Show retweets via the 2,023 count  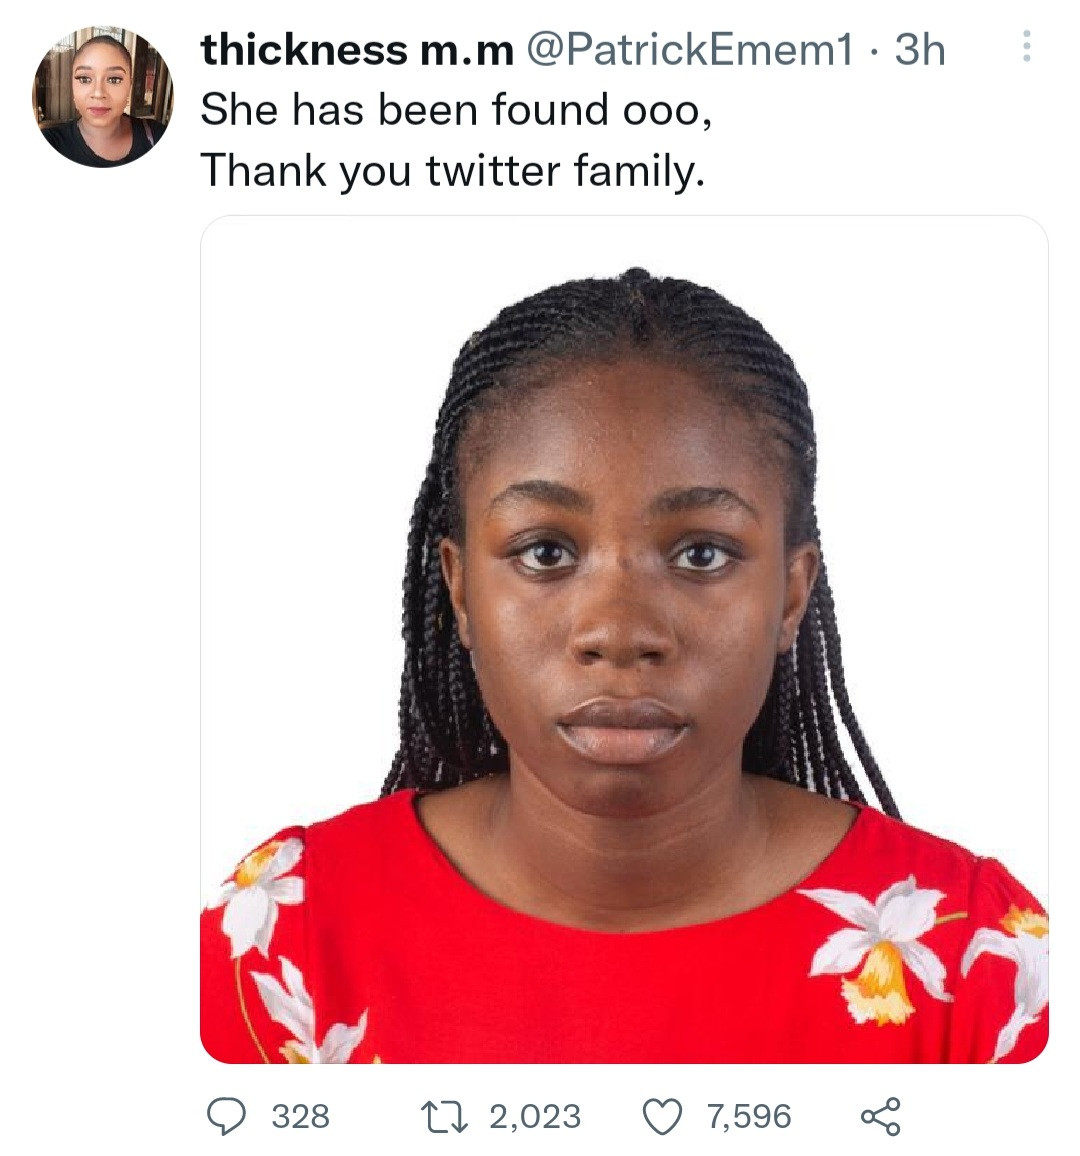[x=534, y=1116]
